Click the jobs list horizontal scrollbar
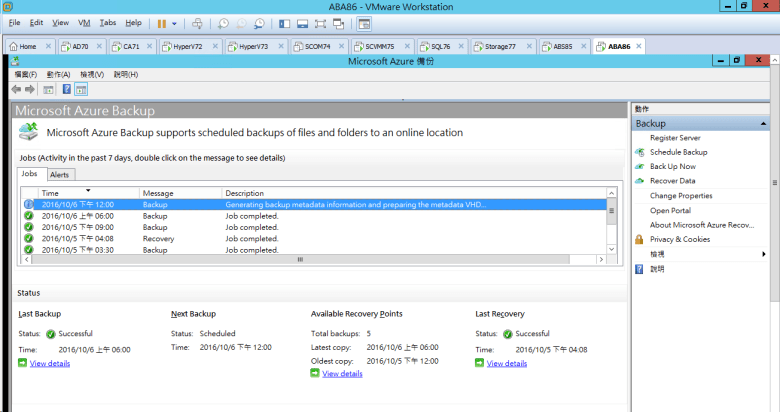Screen dimensions: 780x412 pyautogui.click(x=300, y=259)
